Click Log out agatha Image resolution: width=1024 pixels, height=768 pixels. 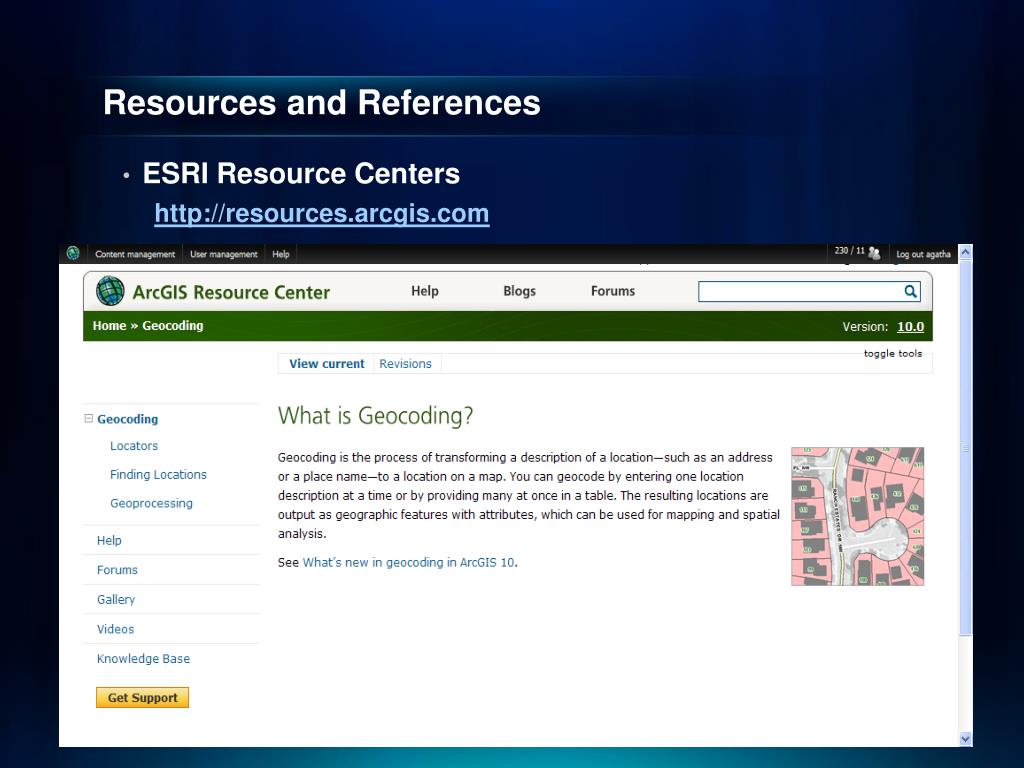[923, 254]
